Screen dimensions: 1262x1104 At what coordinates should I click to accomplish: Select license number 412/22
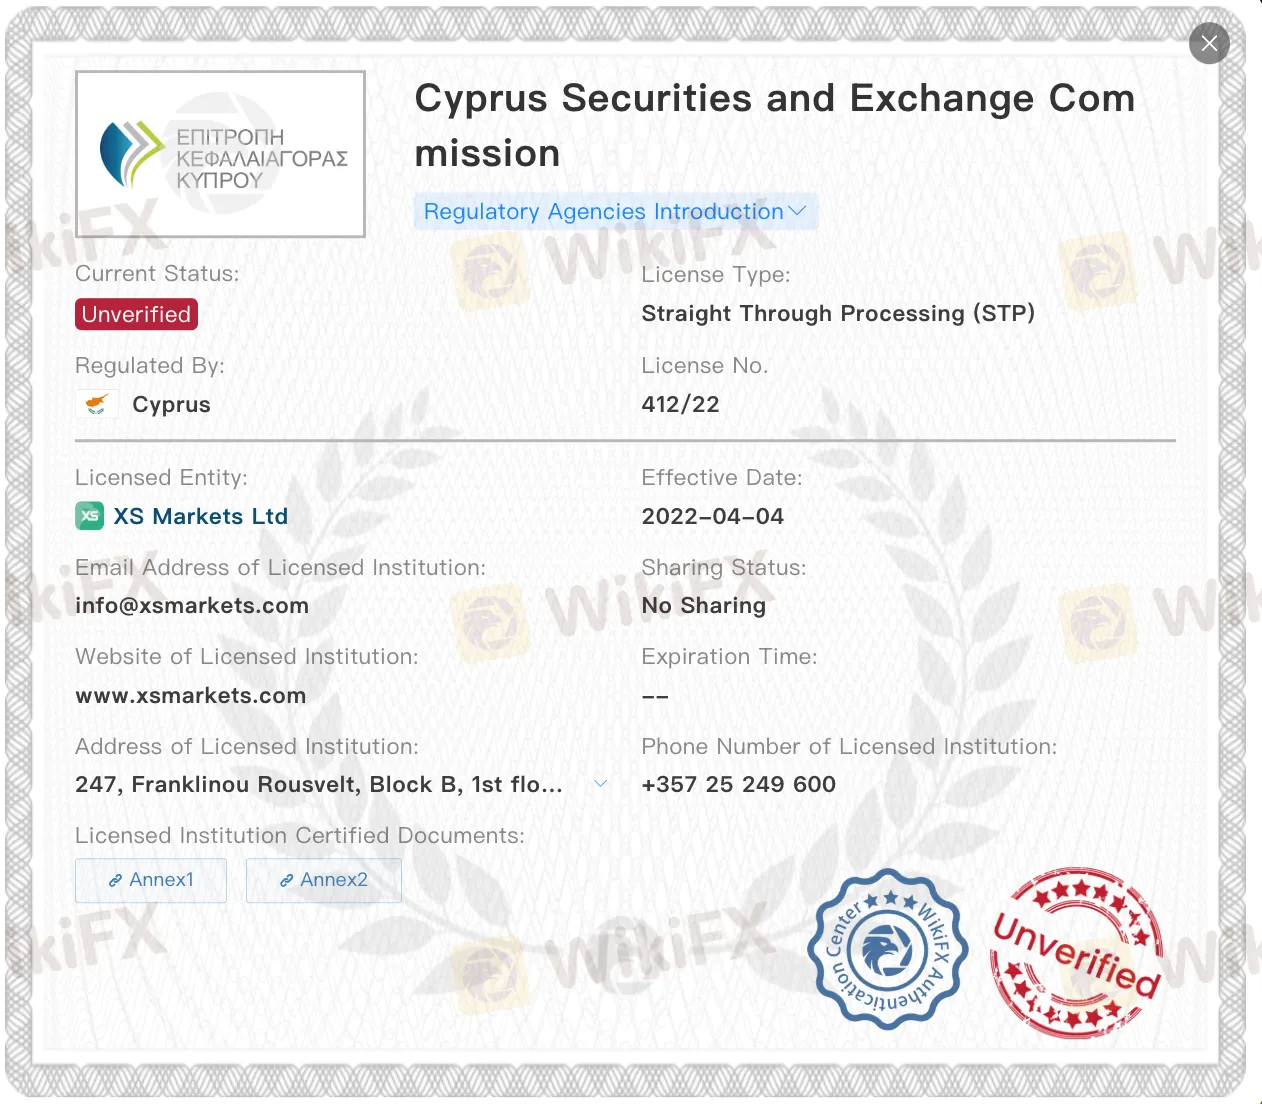(x=681, y=404)
